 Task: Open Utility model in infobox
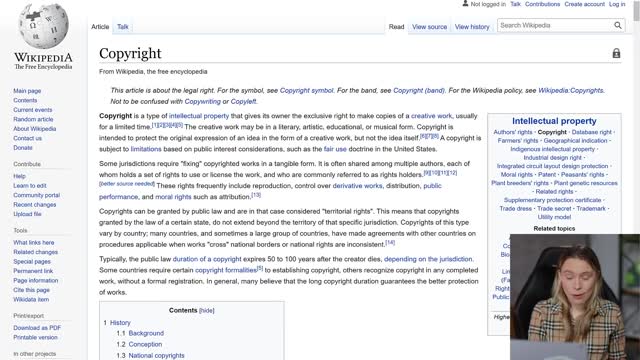pos(554,217)
